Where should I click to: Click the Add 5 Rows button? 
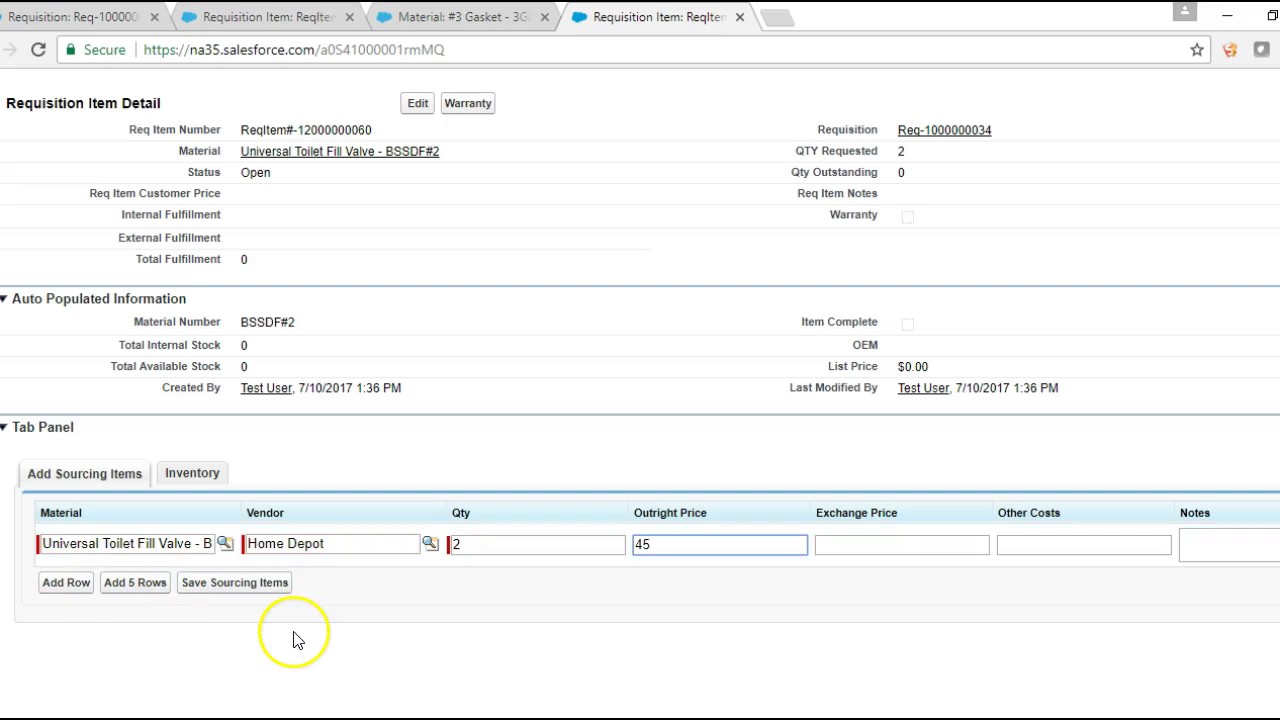pyautogui.click(x=135, y=583)
